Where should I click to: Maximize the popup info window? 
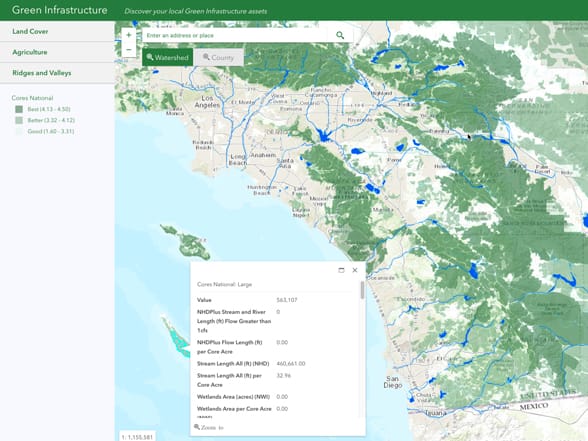(x=341, y=270)
